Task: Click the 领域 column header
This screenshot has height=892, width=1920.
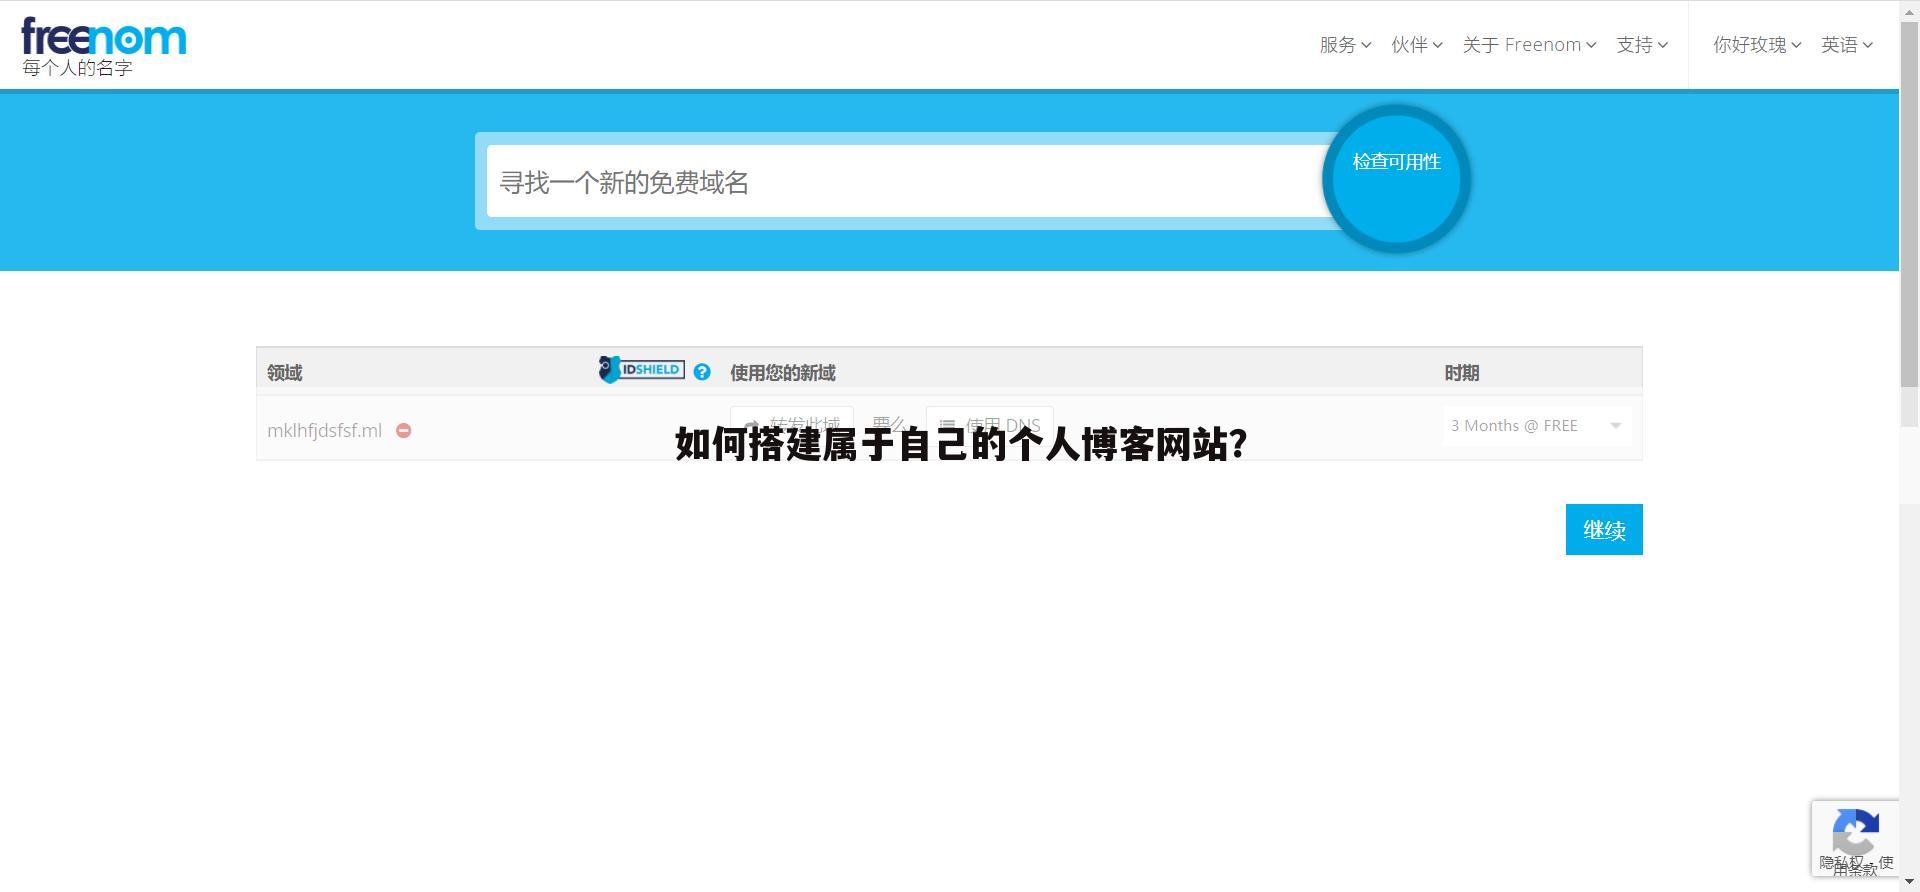Action: point(284,372)
